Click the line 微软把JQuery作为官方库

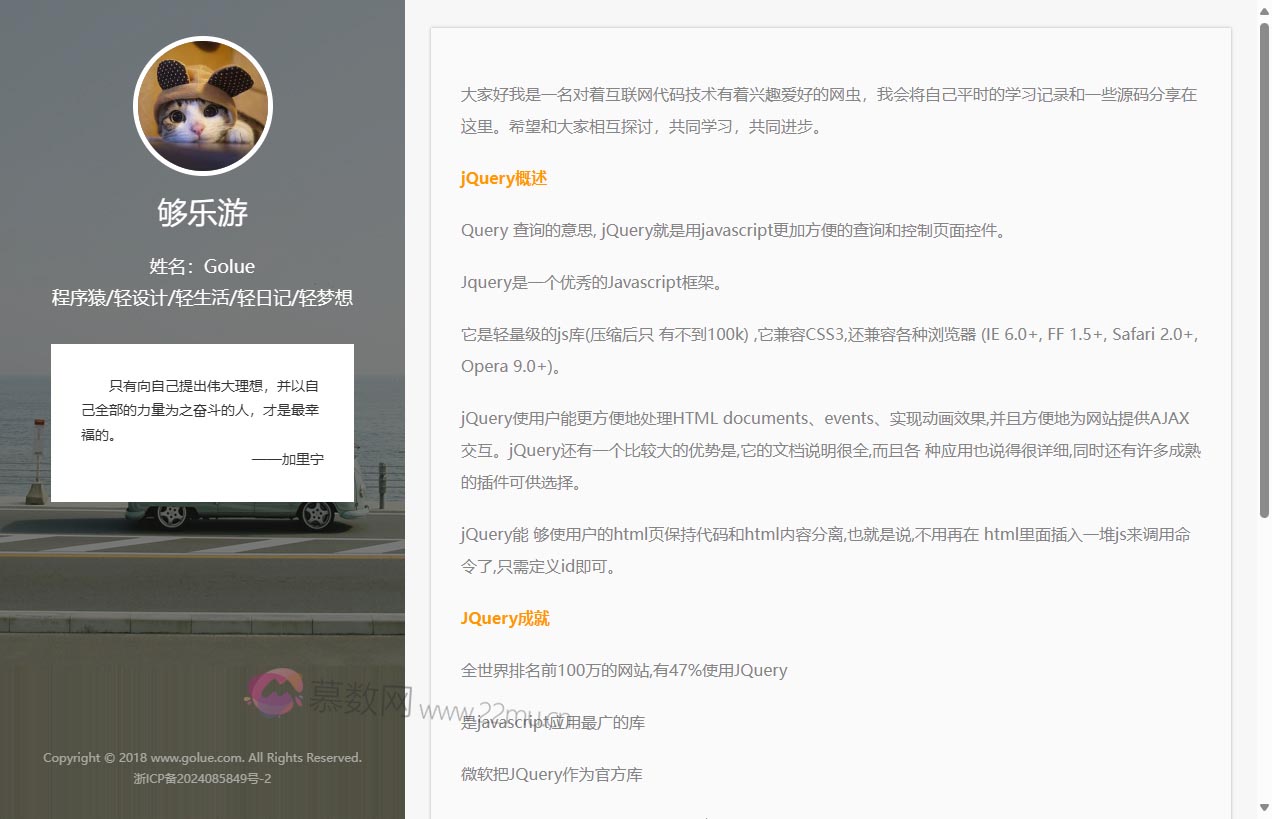pos(551,774)
